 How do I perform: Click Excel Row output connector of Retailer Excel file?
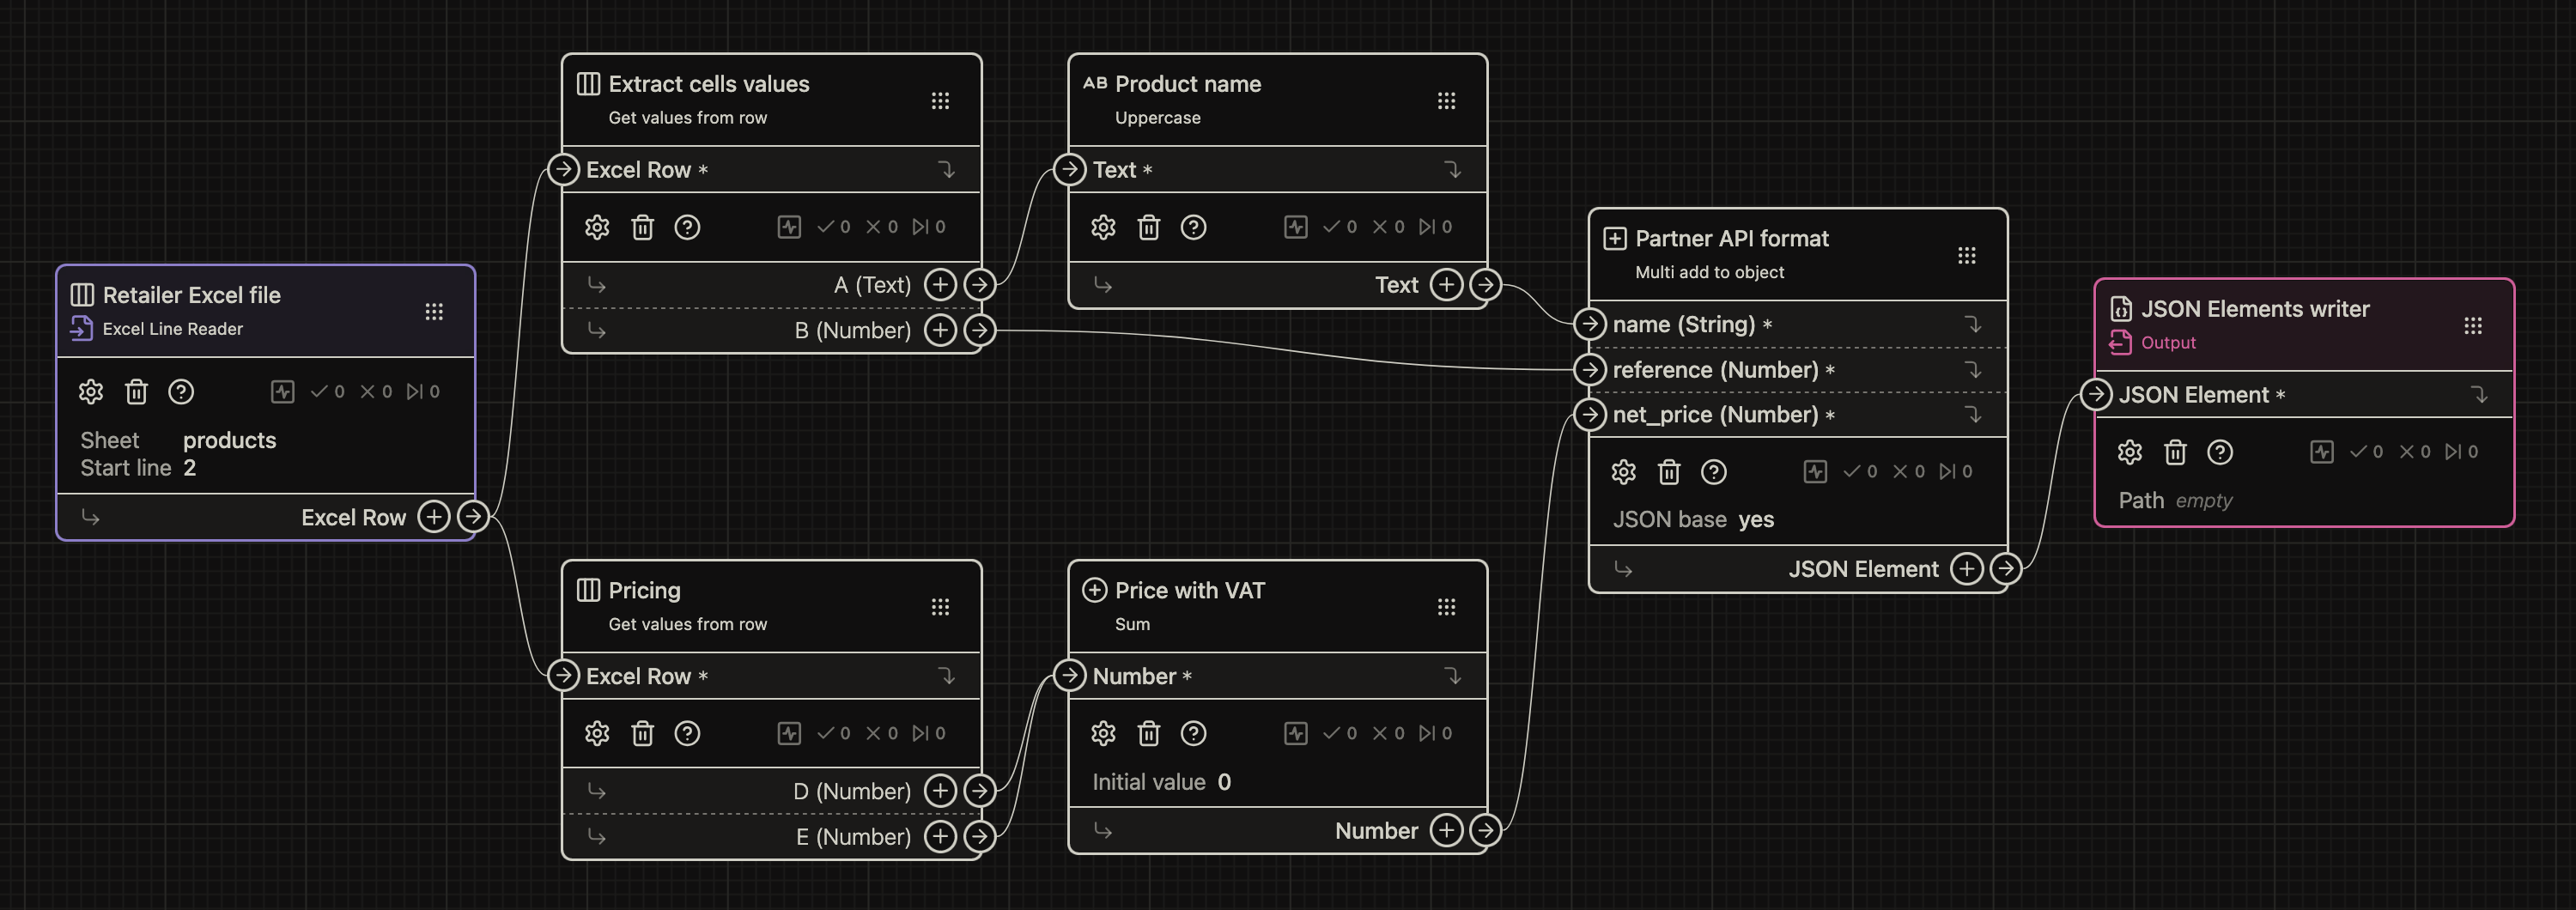click(x=473, y=517)
